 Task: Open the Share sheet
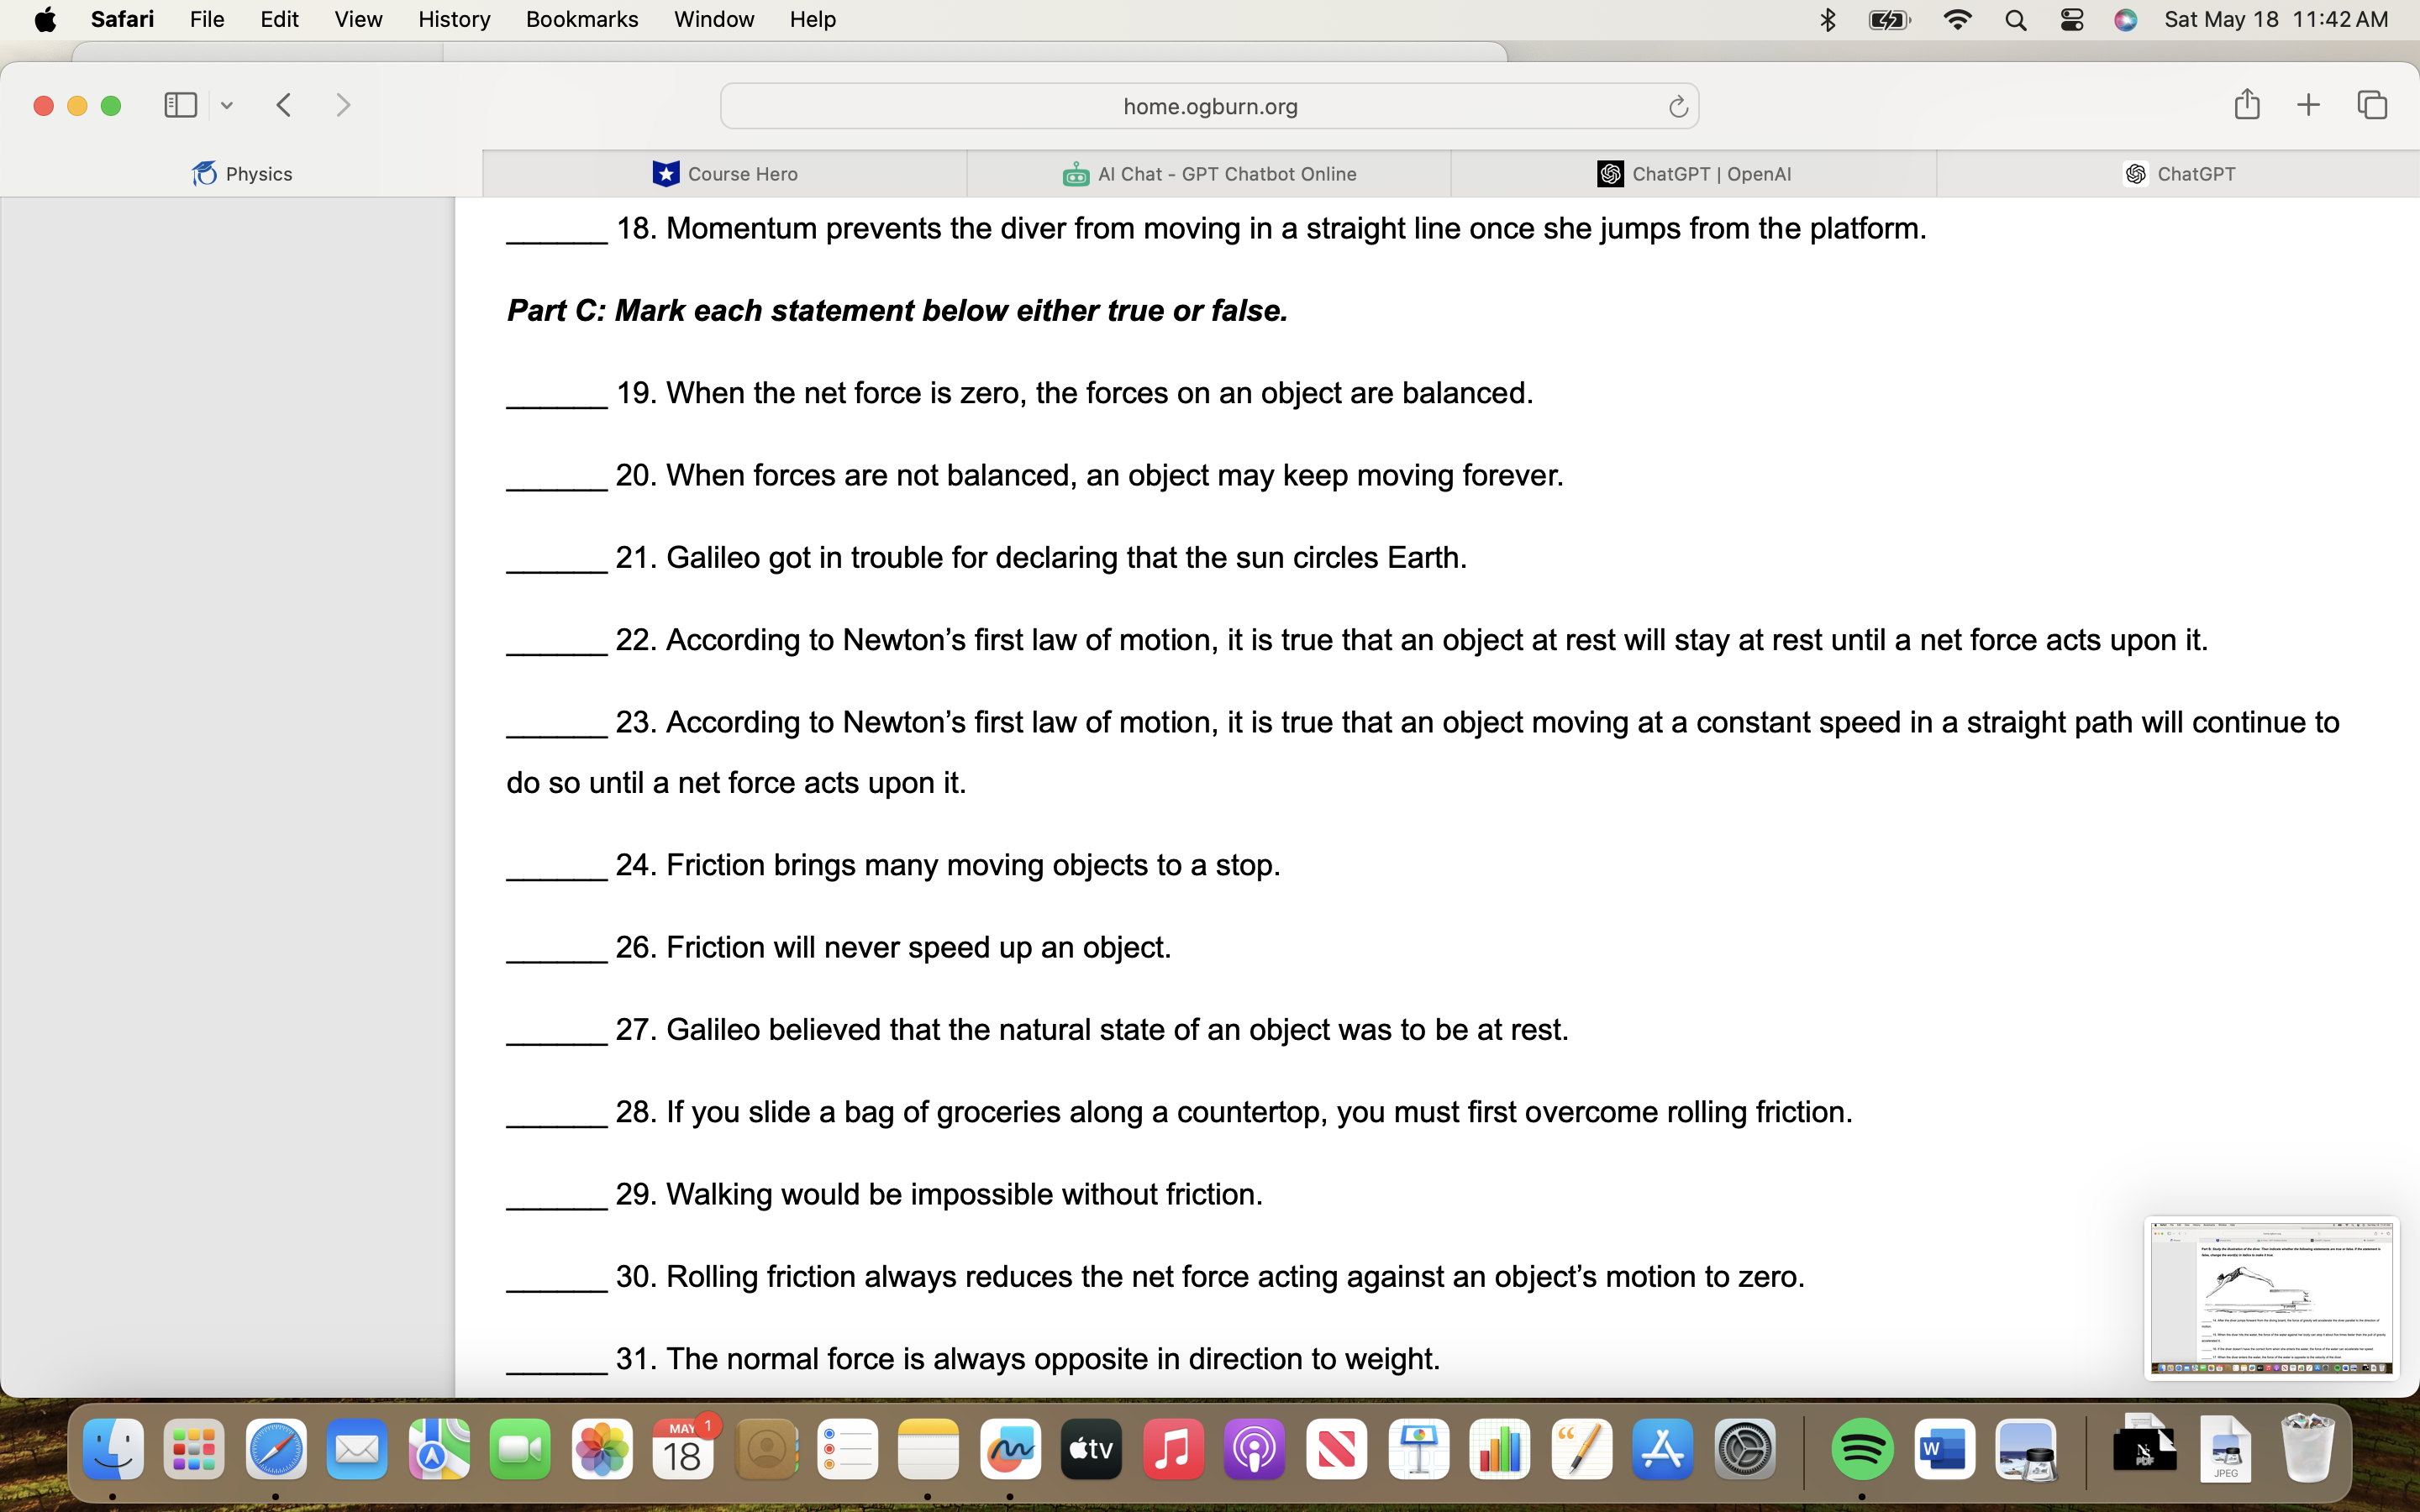(x=2246, y=104)
